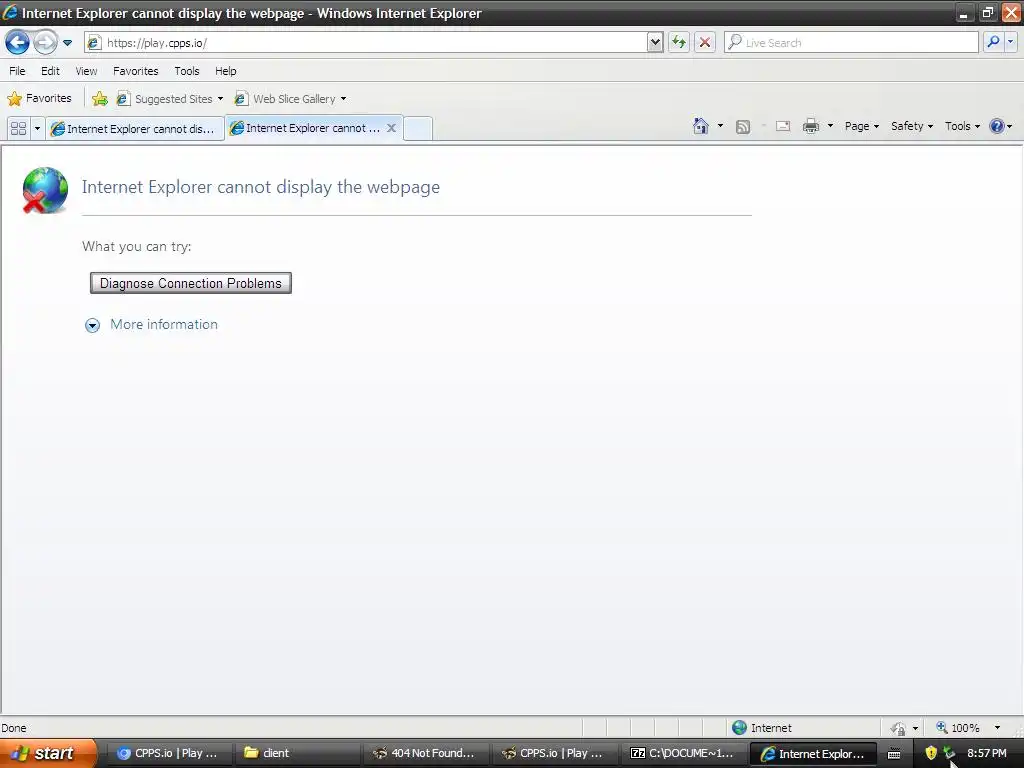Click the network connection tray icon
Image resolution: width=1024 pixels, height=768 pixels.
coord(948,753)
